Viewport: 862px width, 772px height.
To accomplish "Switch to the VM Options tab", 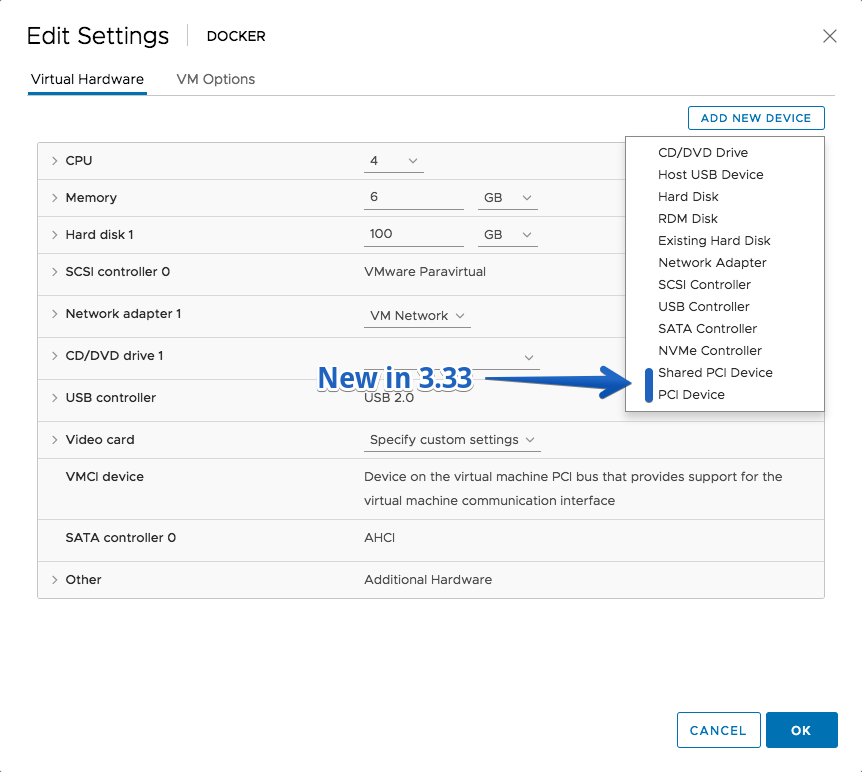I will click(x=216, y=79).
